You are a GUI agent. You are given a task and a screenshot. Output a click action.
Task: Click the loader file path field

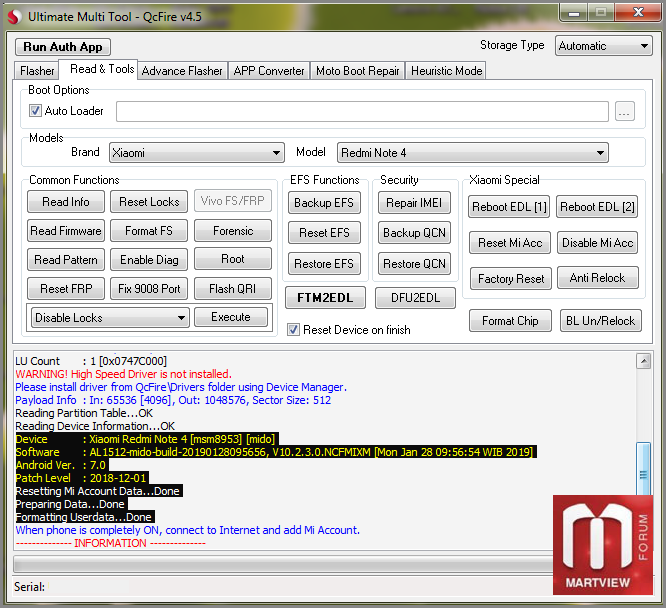[362, 111]
